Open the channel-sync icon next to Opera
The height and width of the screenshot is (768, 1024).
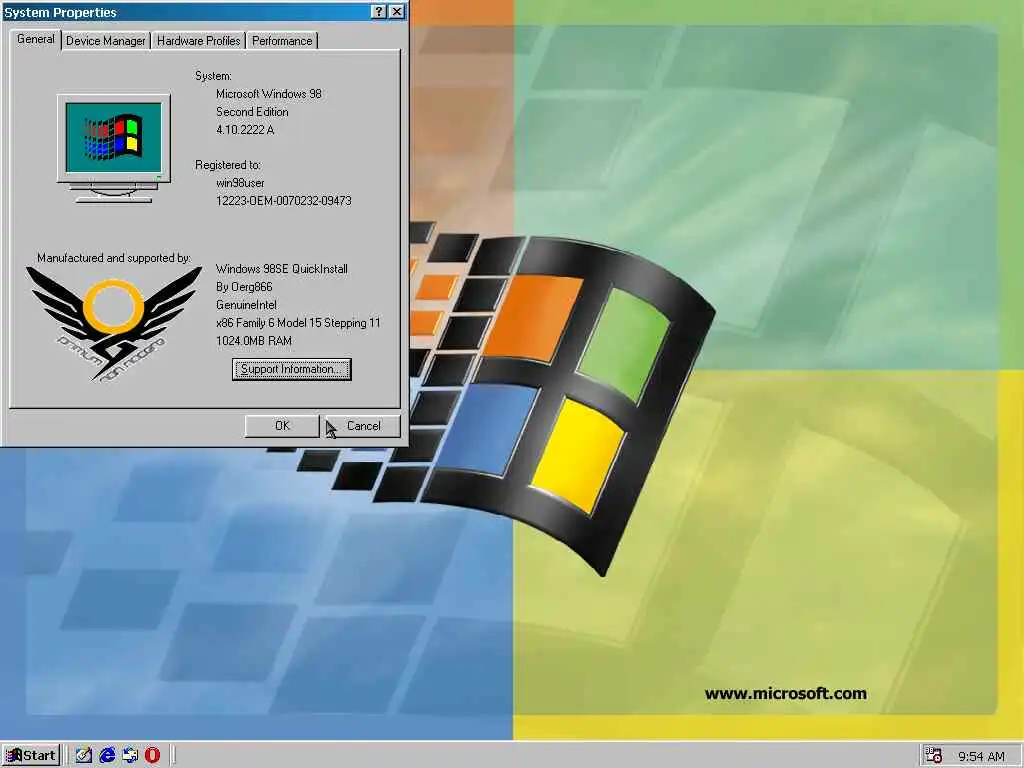[130, 755]
